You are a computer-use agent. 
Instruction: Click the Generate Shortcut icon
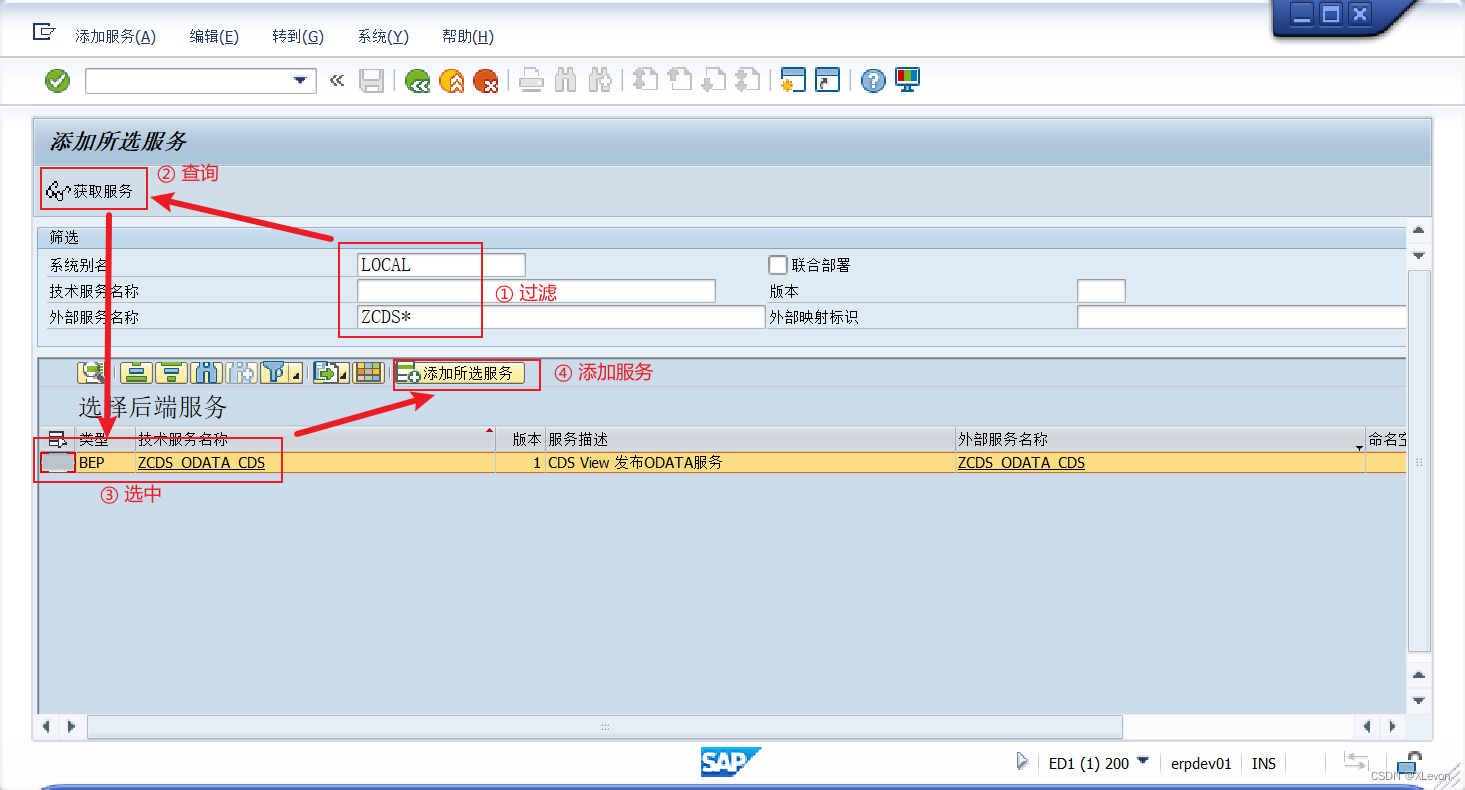click(828, 81)
